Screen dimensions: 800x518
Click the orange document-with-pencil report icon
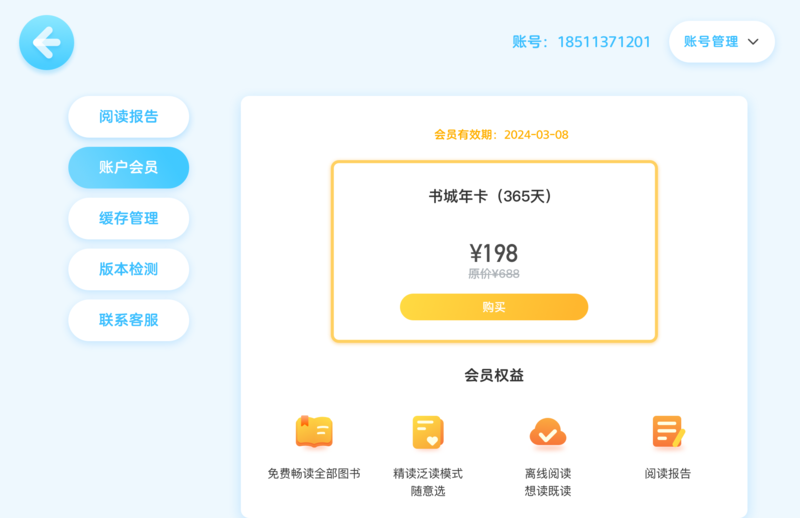pyautogui.click(x=668, y=432)
